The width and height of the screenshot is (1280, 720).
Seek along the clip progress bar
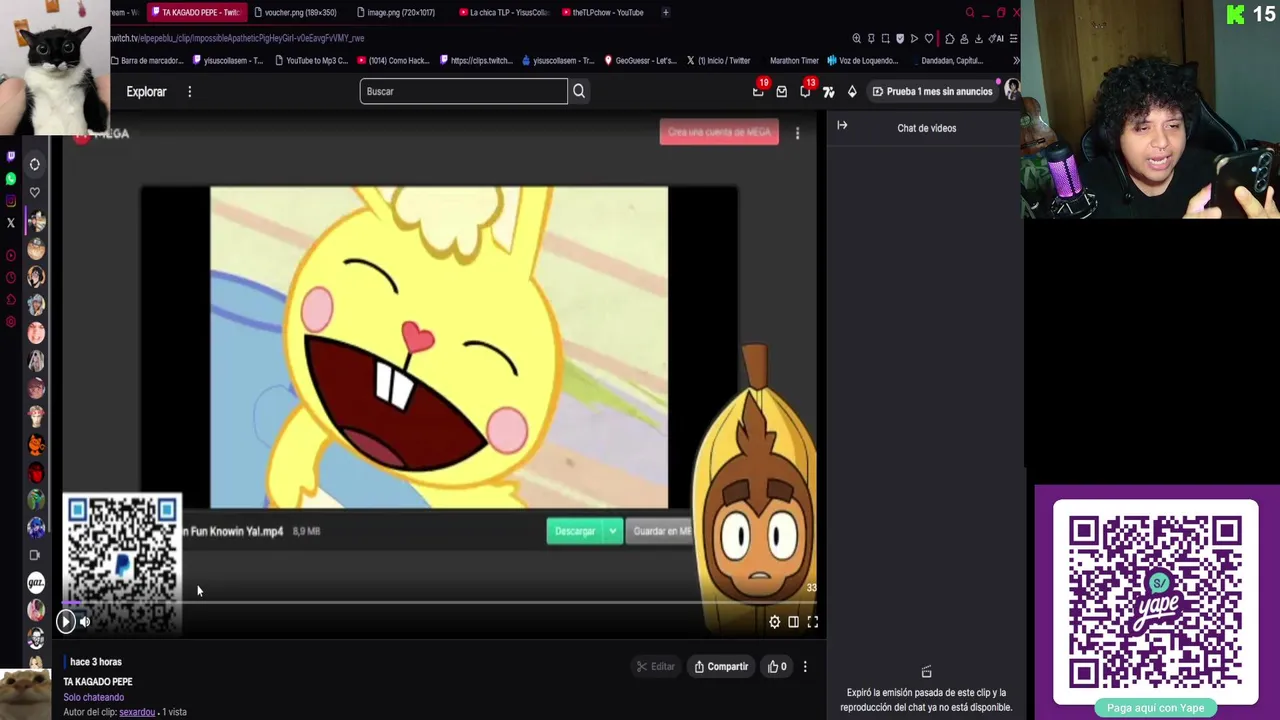coord(438,603)
